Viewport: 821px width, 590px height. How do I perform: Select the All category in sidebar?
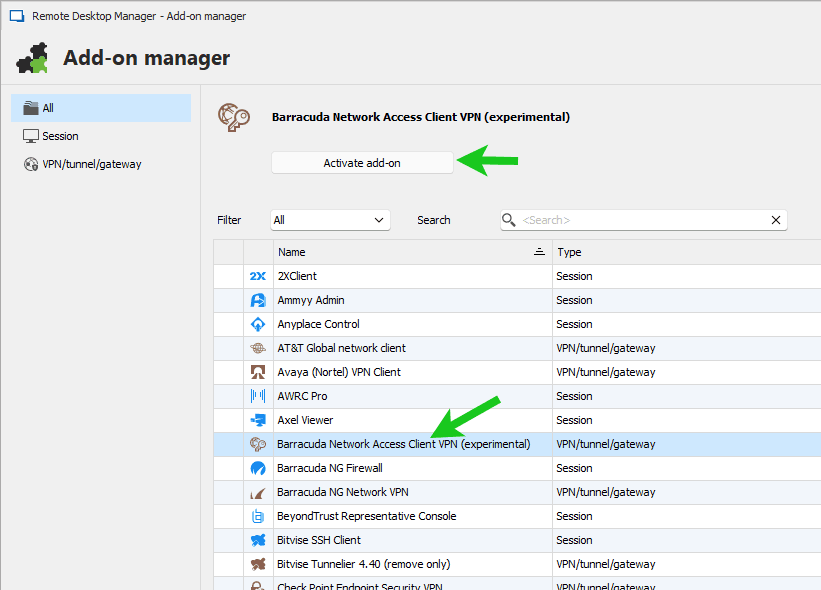click(100, 108)
